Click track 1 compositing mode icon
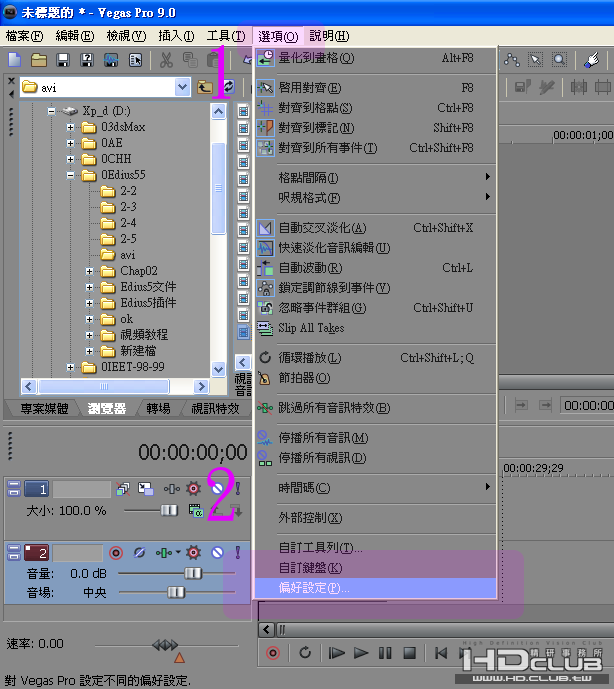The width and height of the screenshot is (614, 689). click(x=196, y=511)
